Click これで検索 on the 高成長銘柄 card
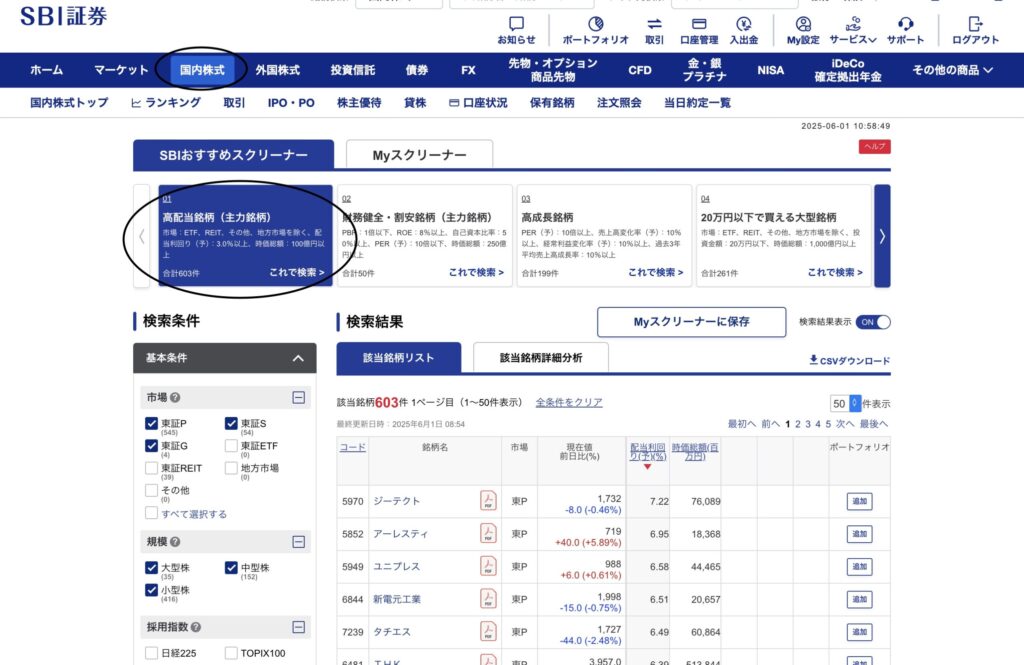 click(x=656, y=272)
